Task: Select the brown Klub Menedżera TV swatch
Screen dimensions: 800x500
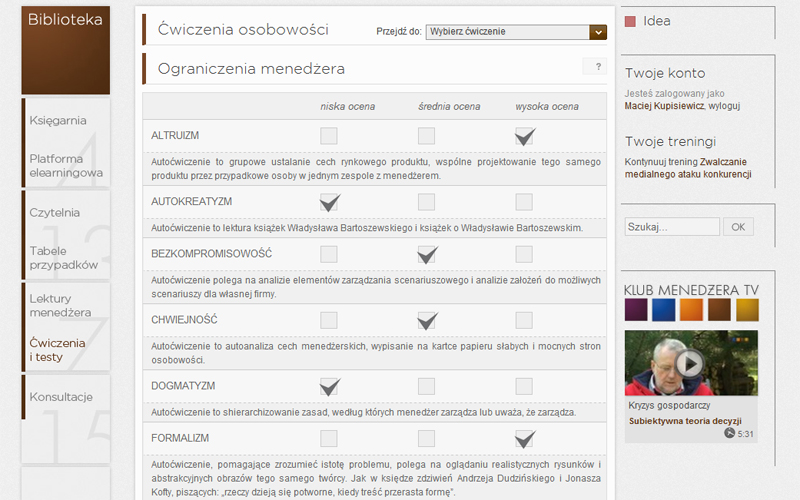Action: pos(719,310)
